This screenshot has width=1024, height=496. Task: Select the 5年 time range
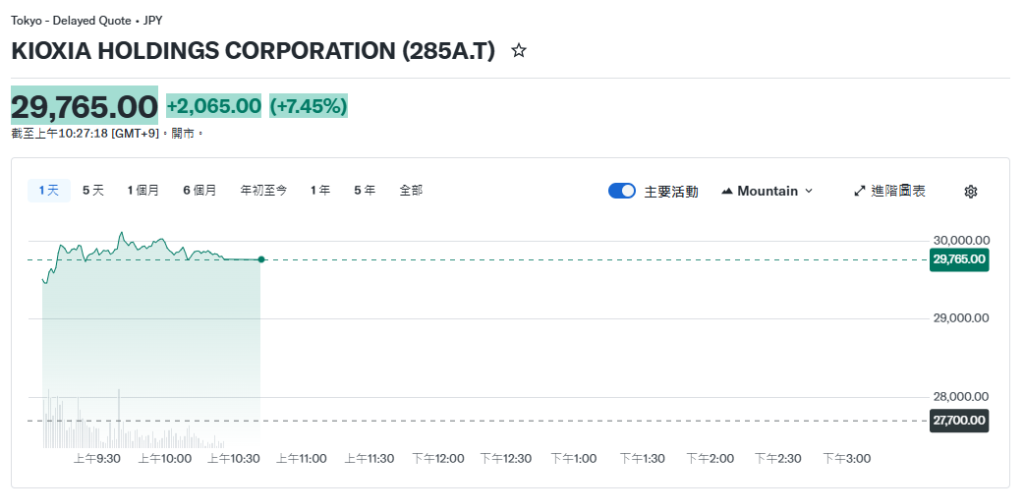click(364, 190)
